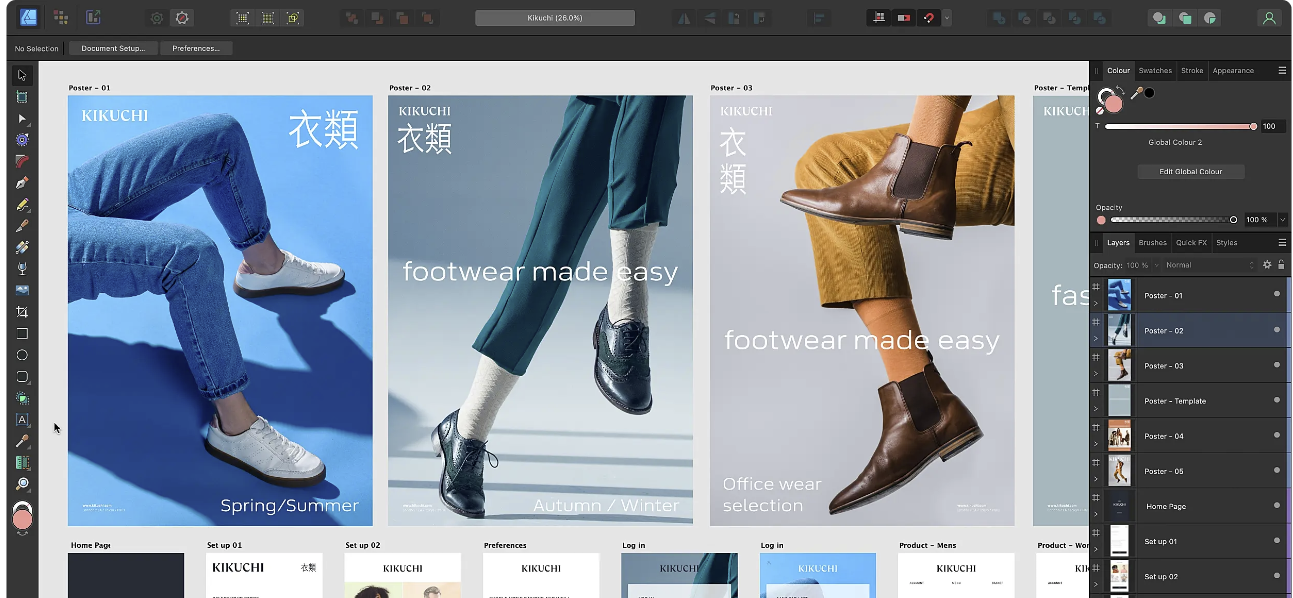This screenshot has height=598, width=1293.
Task: Switch to Export Persona icon
Action: point(93,17)
